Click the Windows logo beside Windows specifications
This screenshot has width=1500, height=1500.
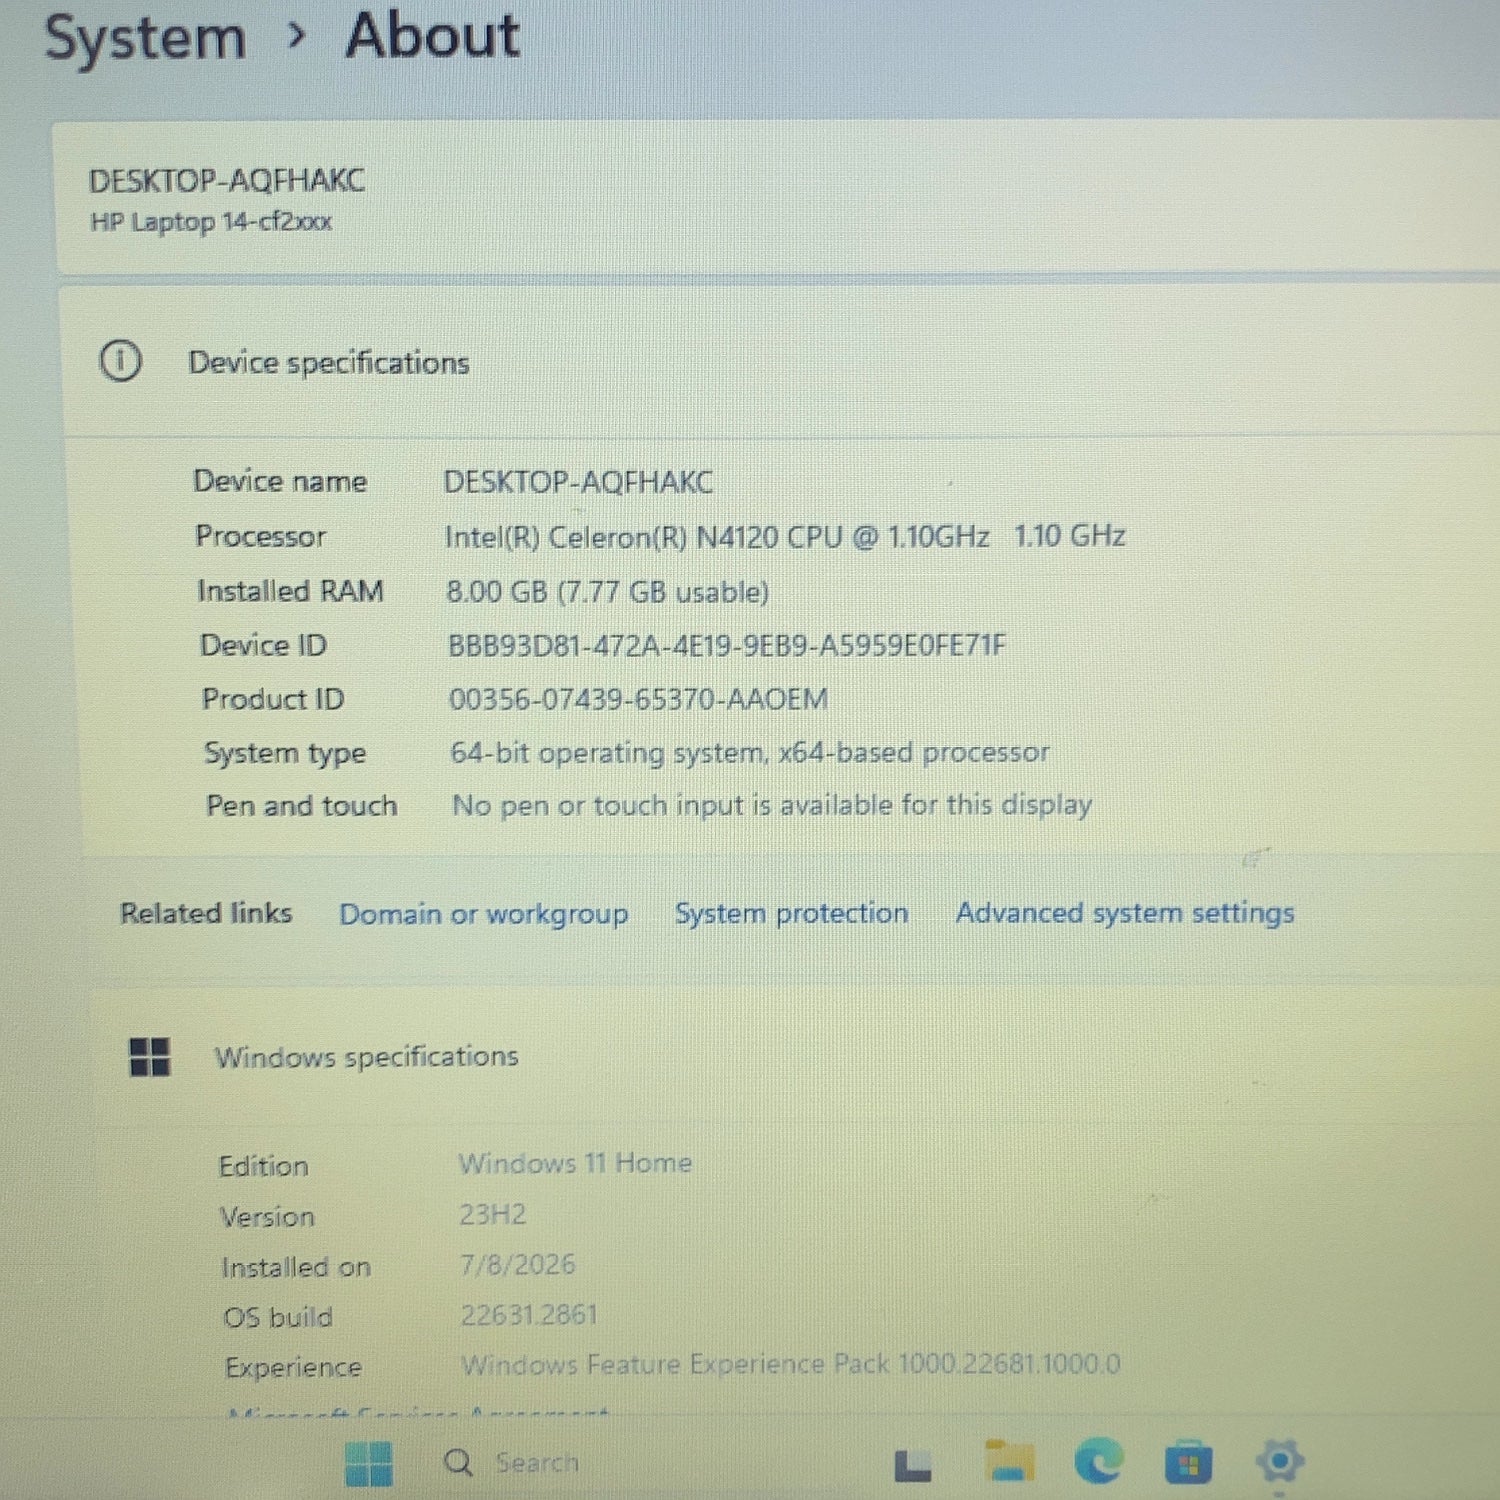coord(150,1056)
